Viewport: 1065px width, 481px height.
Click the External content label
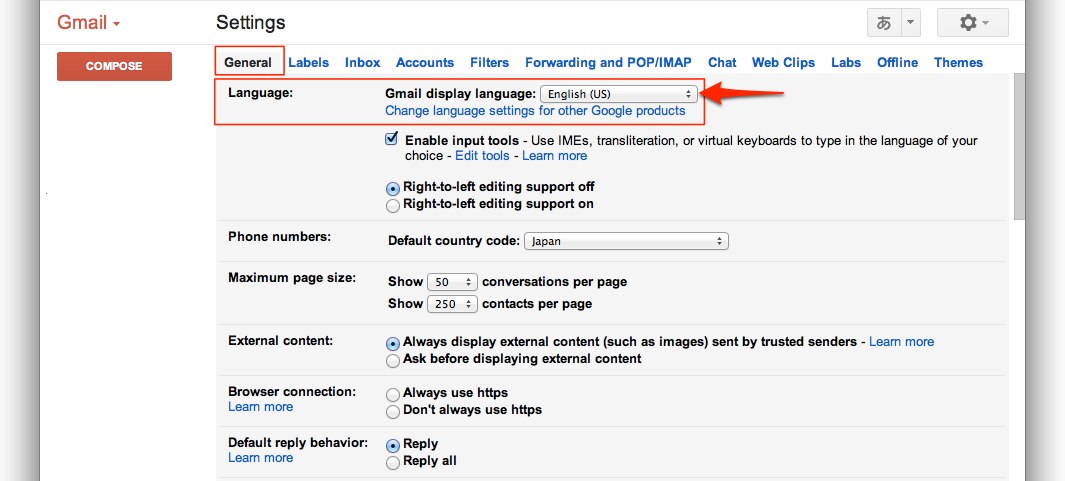(281, 340)
